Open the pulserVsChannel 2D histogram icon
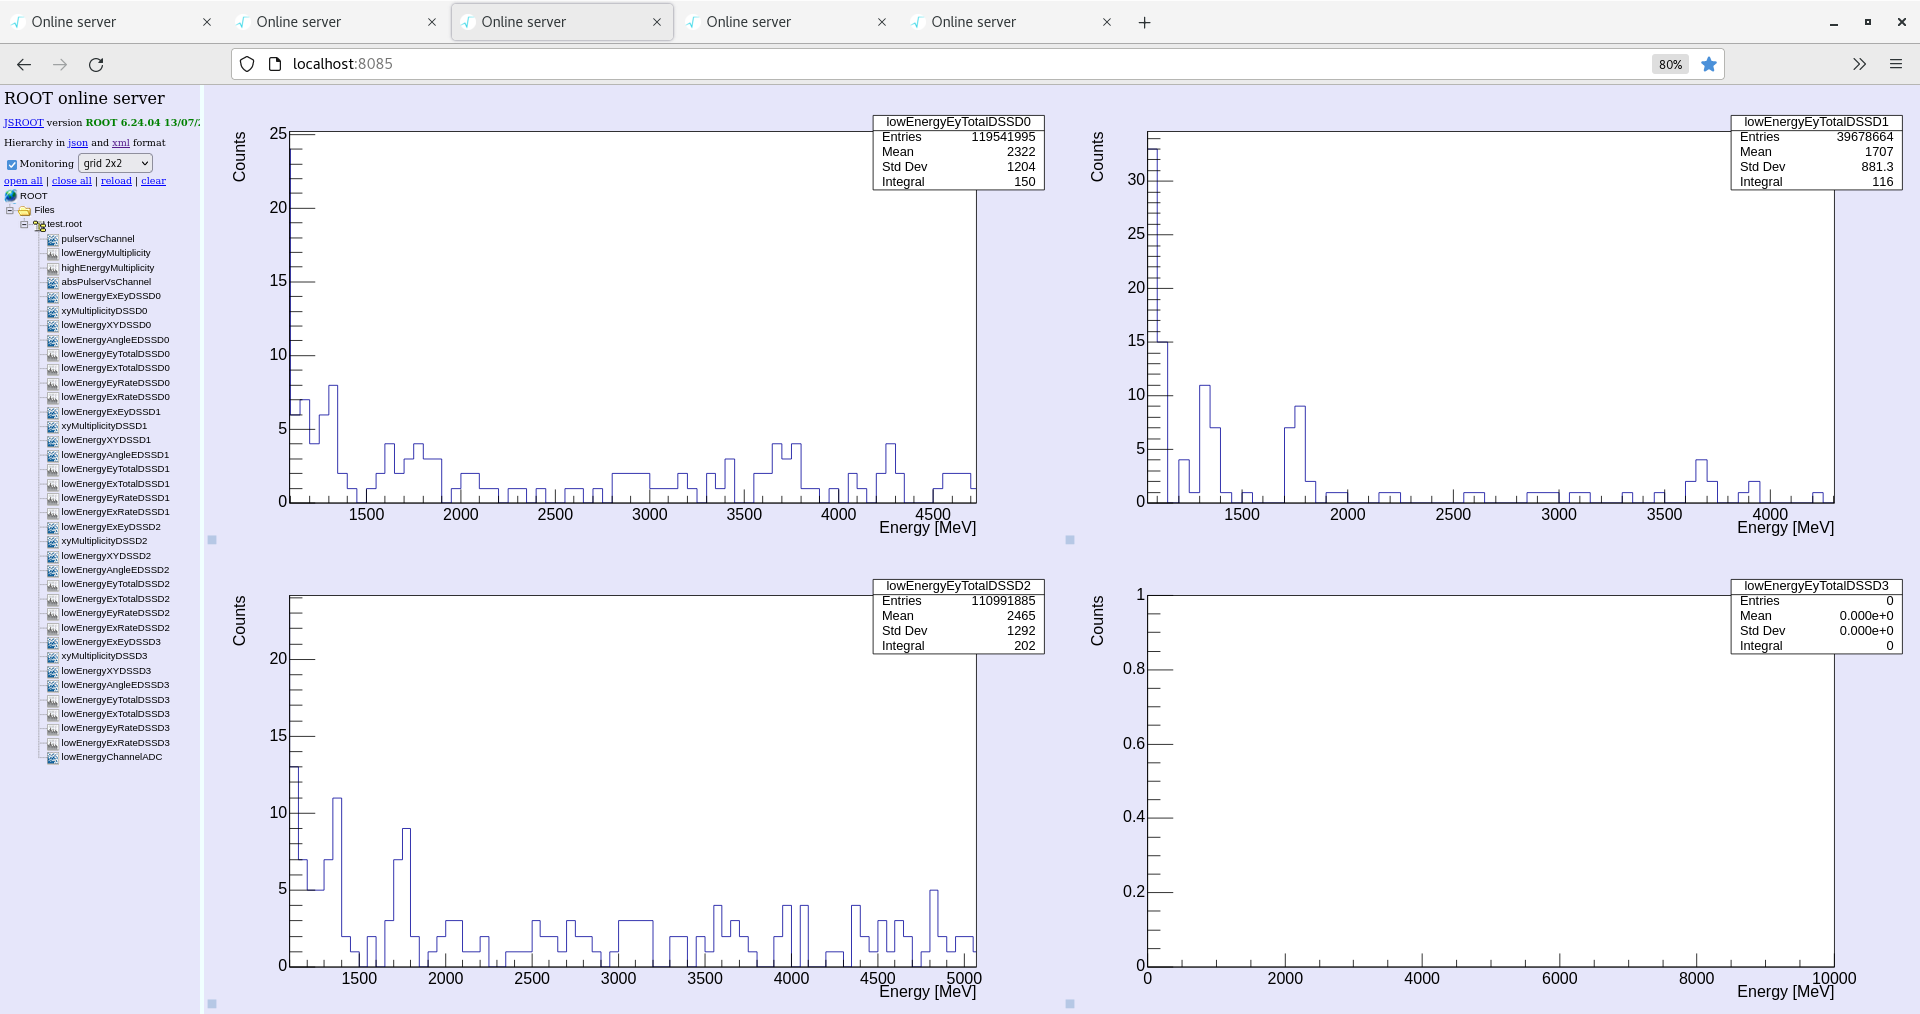Viewport: 1920px width, 1014px height. click(x=51, y=239)
